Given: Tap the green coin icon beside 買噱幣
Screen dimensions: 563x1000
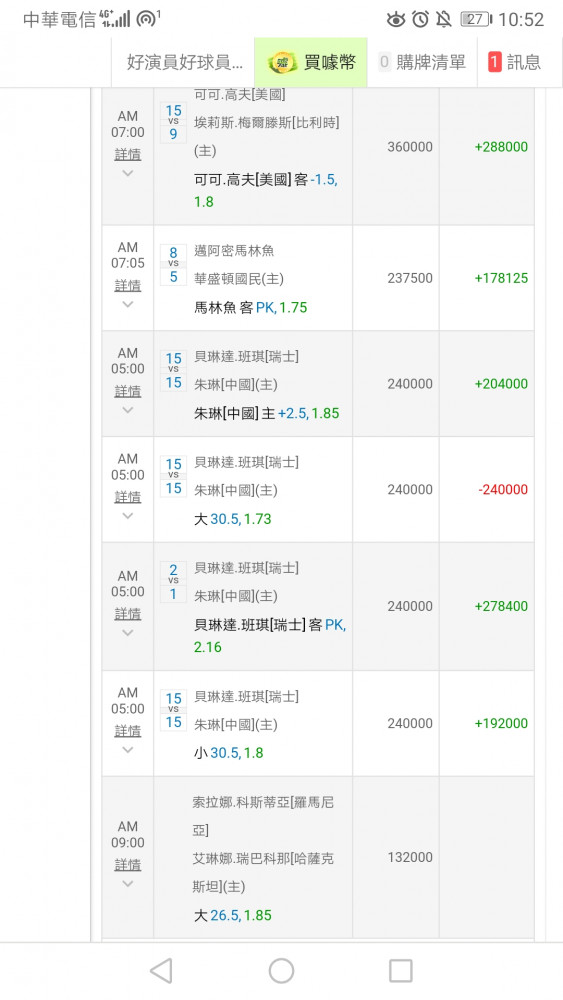Looking at the screenshot, I should (282, 62).
